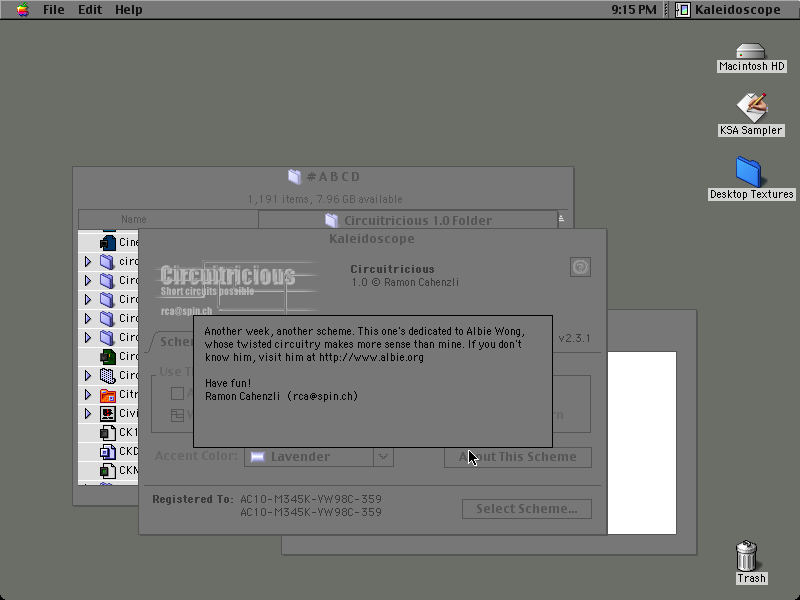The height and width of the screenshot is (600, 800).
Task: Select the CK1 file icon
Action: (x=108, y=433)
